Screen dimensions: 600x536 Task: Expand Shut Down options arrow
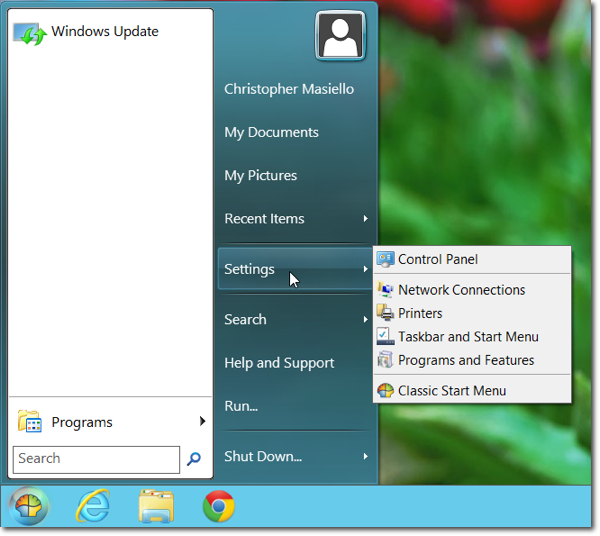(x=366, y=456)
